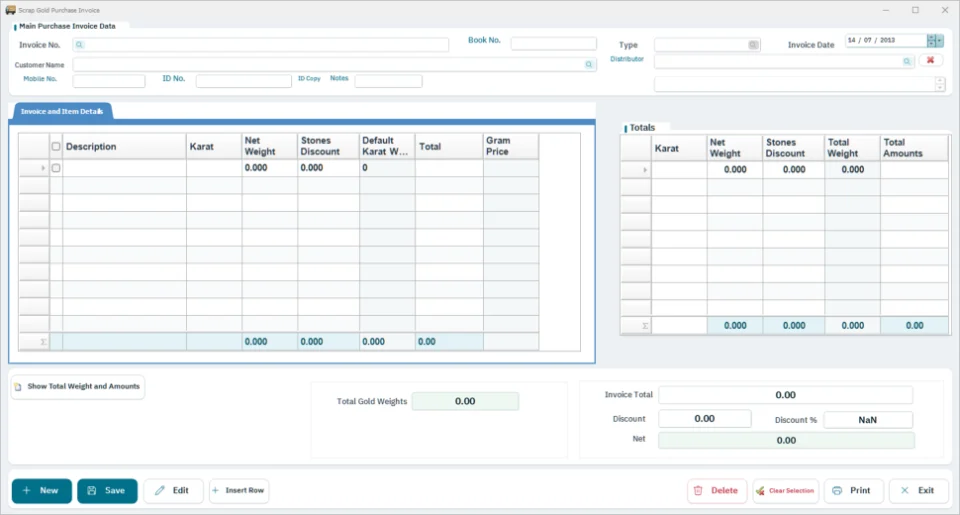Click the first row arrow indicator in Totals grid
Image resolution: width=960 pixels, height=515 pixels.
click(x=645, y=170)
